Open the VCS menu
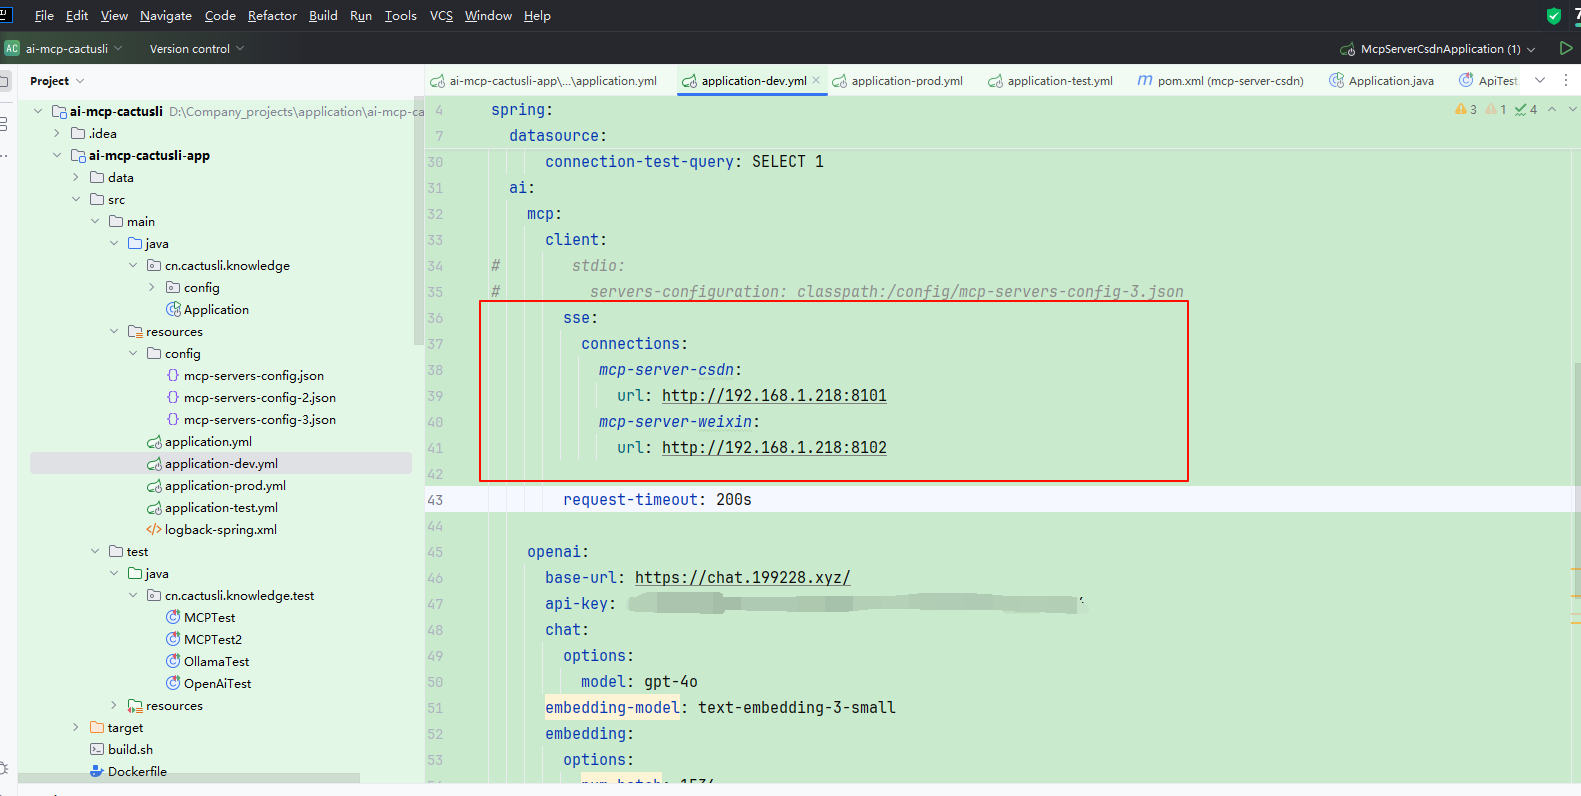Screen dimensions: 1581x796 tap(441, 15)
